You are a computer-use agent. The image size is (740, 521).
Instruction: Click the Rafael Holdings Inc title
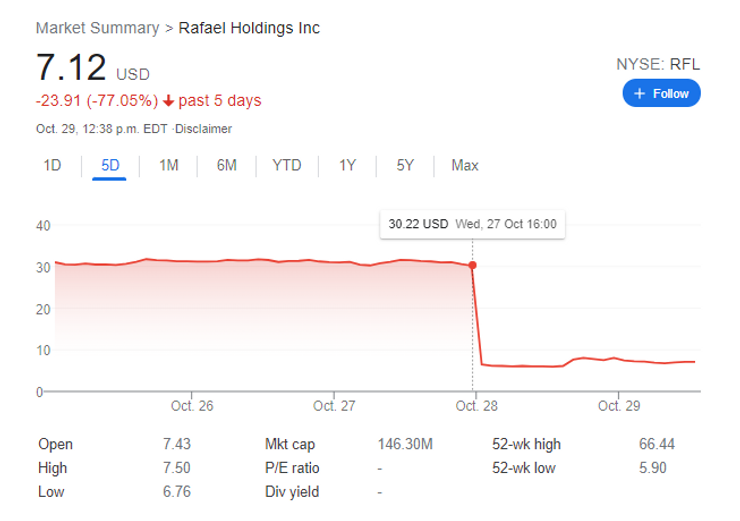tap(249, 28)
